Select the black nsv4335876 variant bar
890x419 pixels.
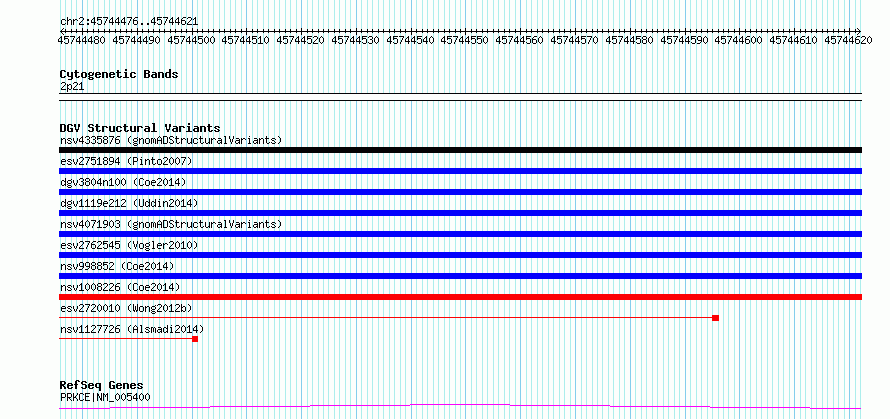460,150
